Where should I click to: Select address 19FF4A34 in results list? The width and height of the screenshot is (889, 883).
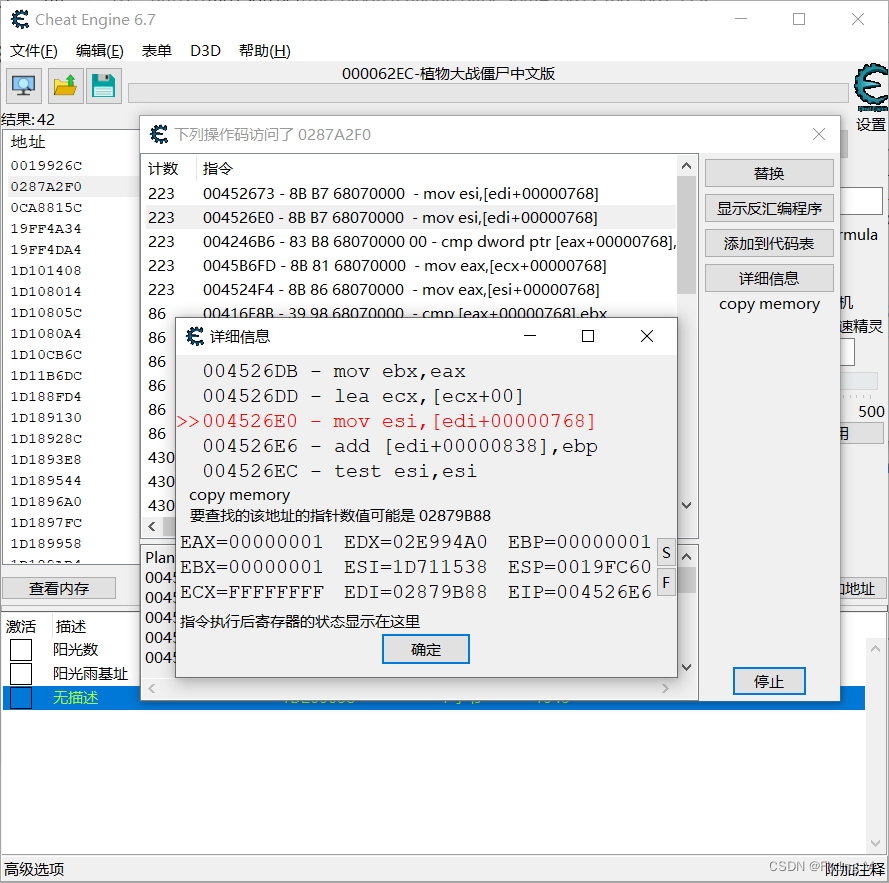tap(46, 229)
